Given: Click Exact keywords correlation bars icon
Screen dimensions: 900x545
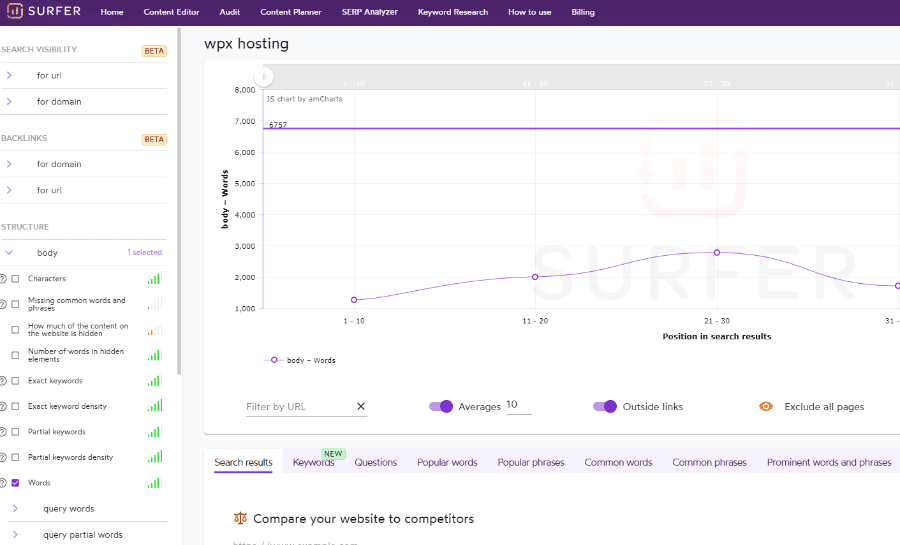Looking at the screenshot, I should (154, 380).
